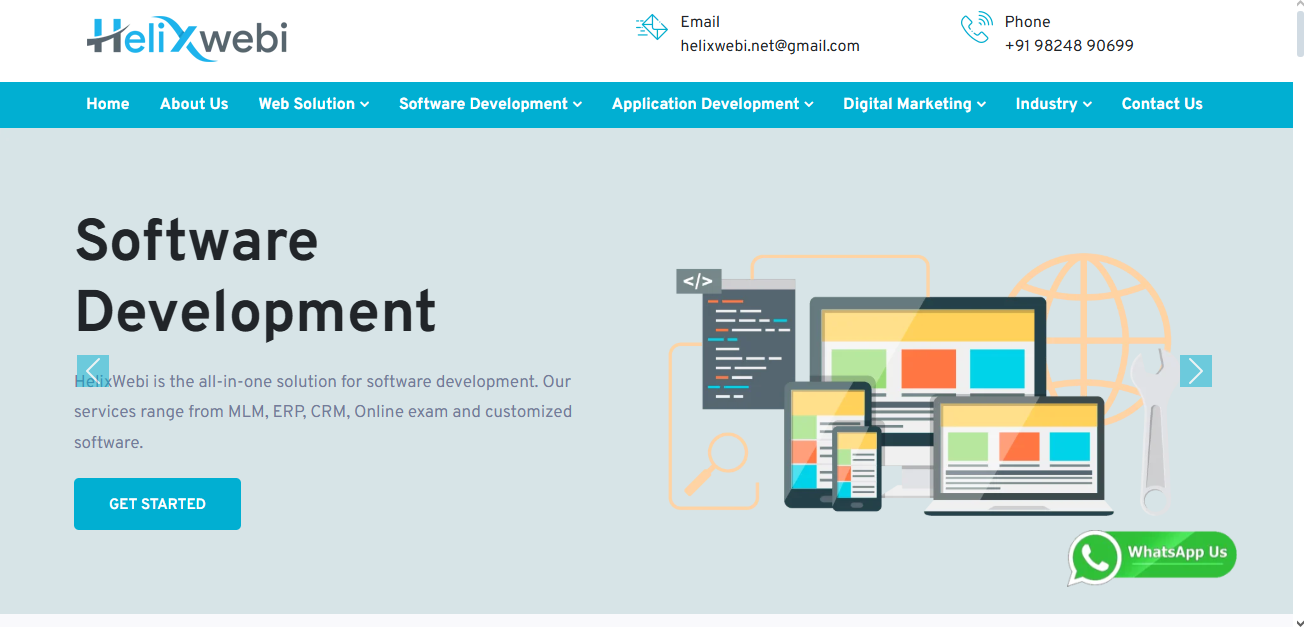Go to the previous slide arrow
This screenshot has height=627, width=1305.
pyautogui.click(x=93, y=371)
